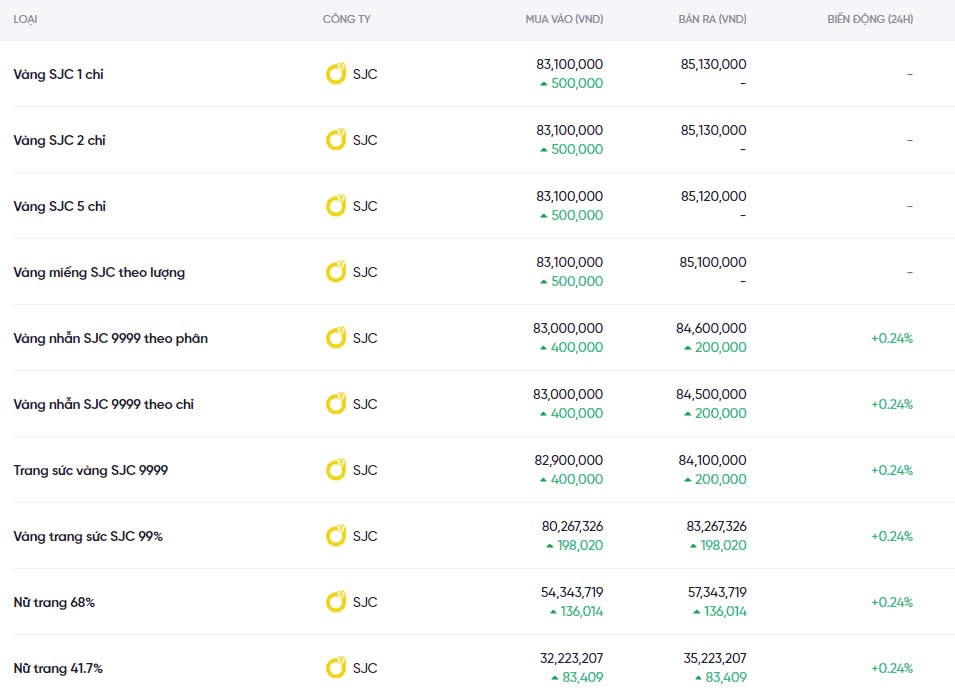The height and width of the screenshot is (697, 955).
Task: Select SJC logo in Trang sức vàng SJC 9999 row
Action: coord(336,470)
